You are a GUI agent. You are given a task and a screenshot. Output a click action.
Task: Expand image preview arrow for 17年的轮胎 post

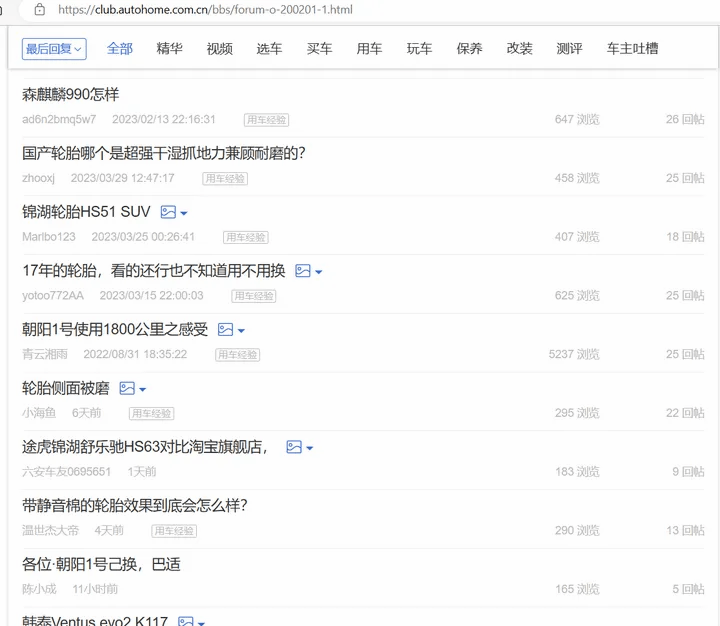pos(319,272)
